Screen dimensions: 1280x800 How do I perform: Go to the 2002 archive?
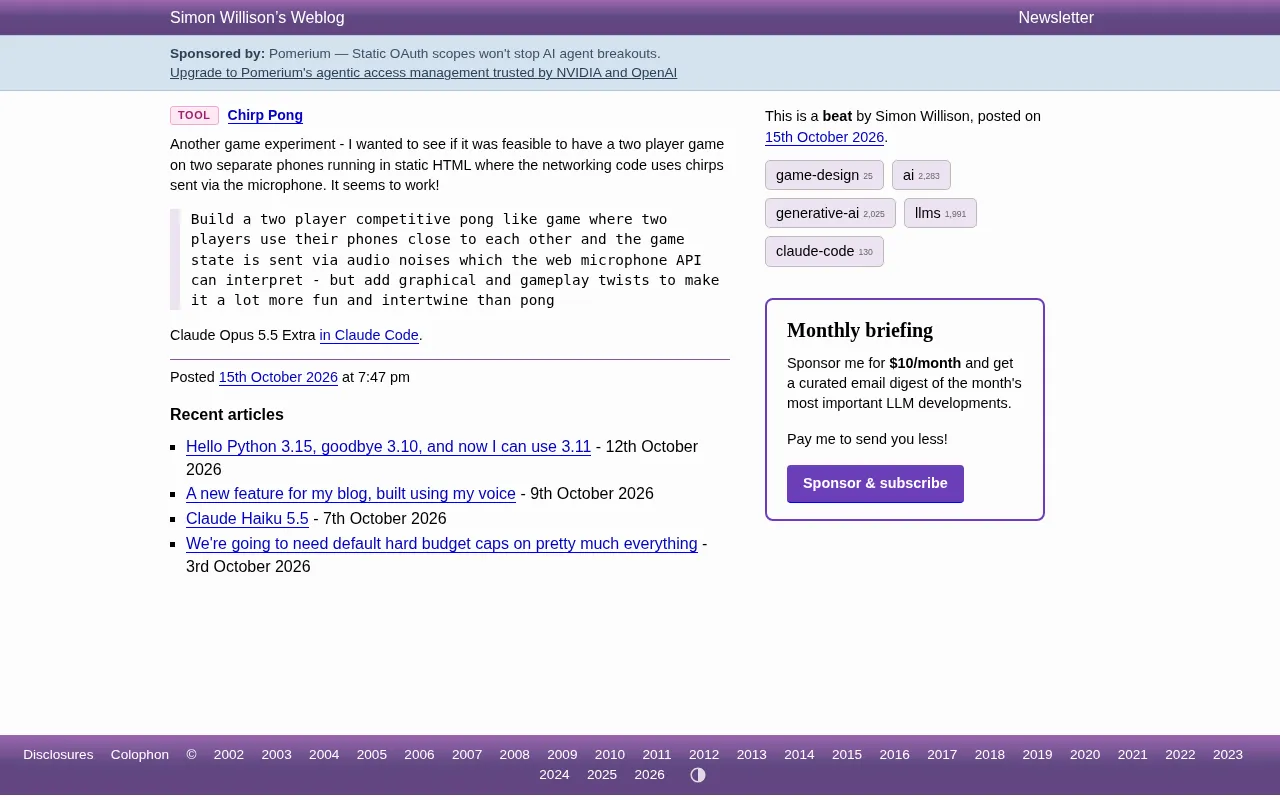pyautogui.click(x=229, y=755)
